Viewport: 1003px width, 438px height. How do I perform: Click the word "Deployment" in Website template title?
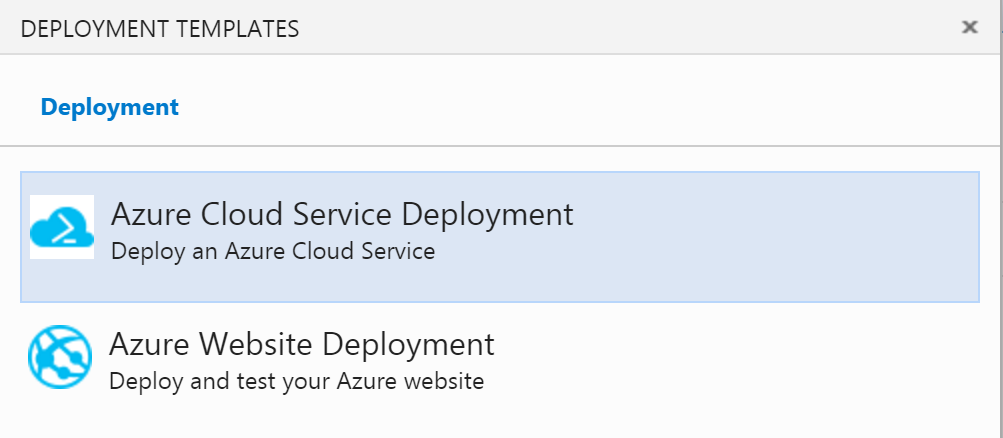pyautogui.click(x=408, y=346)
